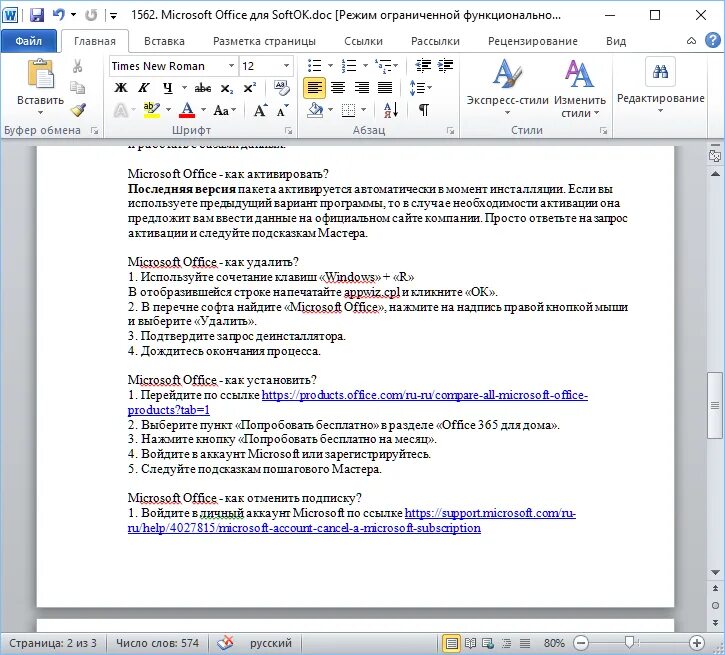Center the text
Viewport: 725px width, 655px height.
point(338,87)
